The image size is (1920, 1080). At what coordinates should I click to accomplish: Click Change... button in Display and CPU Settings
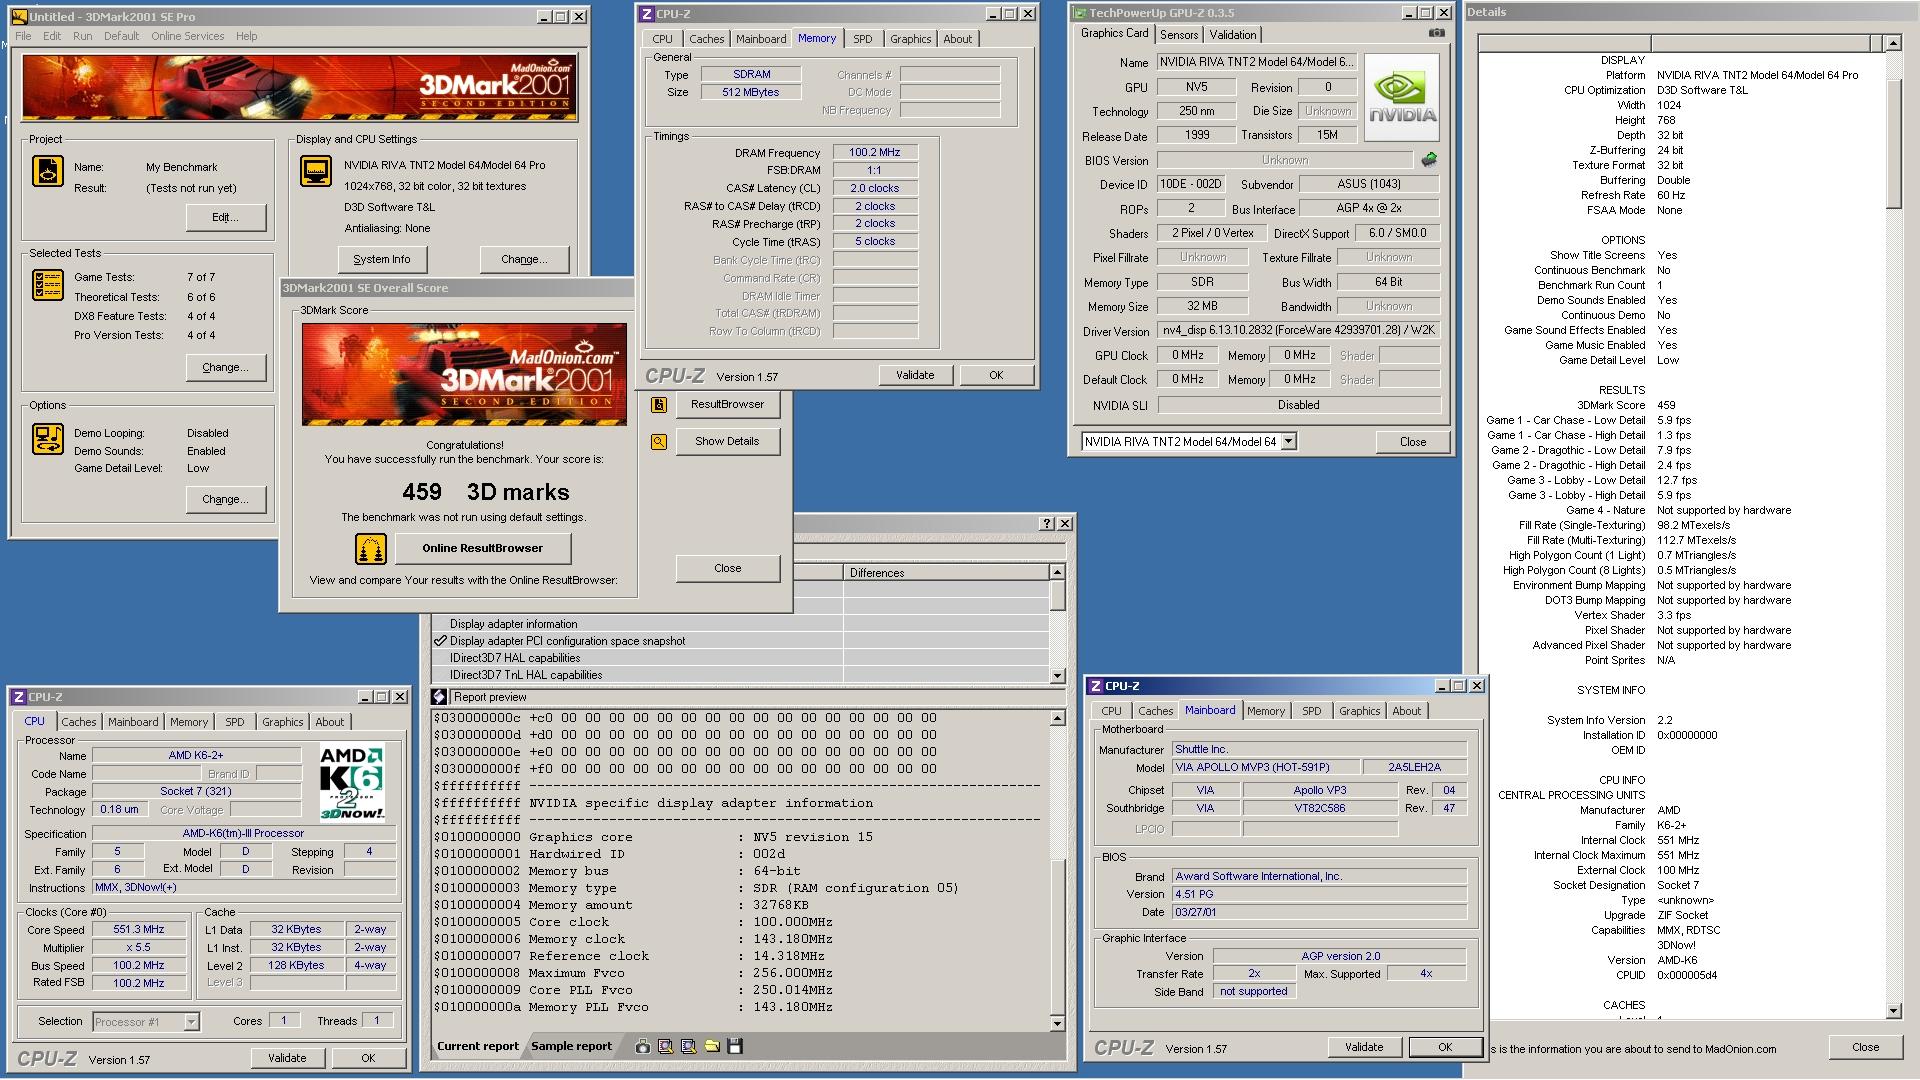coord(524,259)
